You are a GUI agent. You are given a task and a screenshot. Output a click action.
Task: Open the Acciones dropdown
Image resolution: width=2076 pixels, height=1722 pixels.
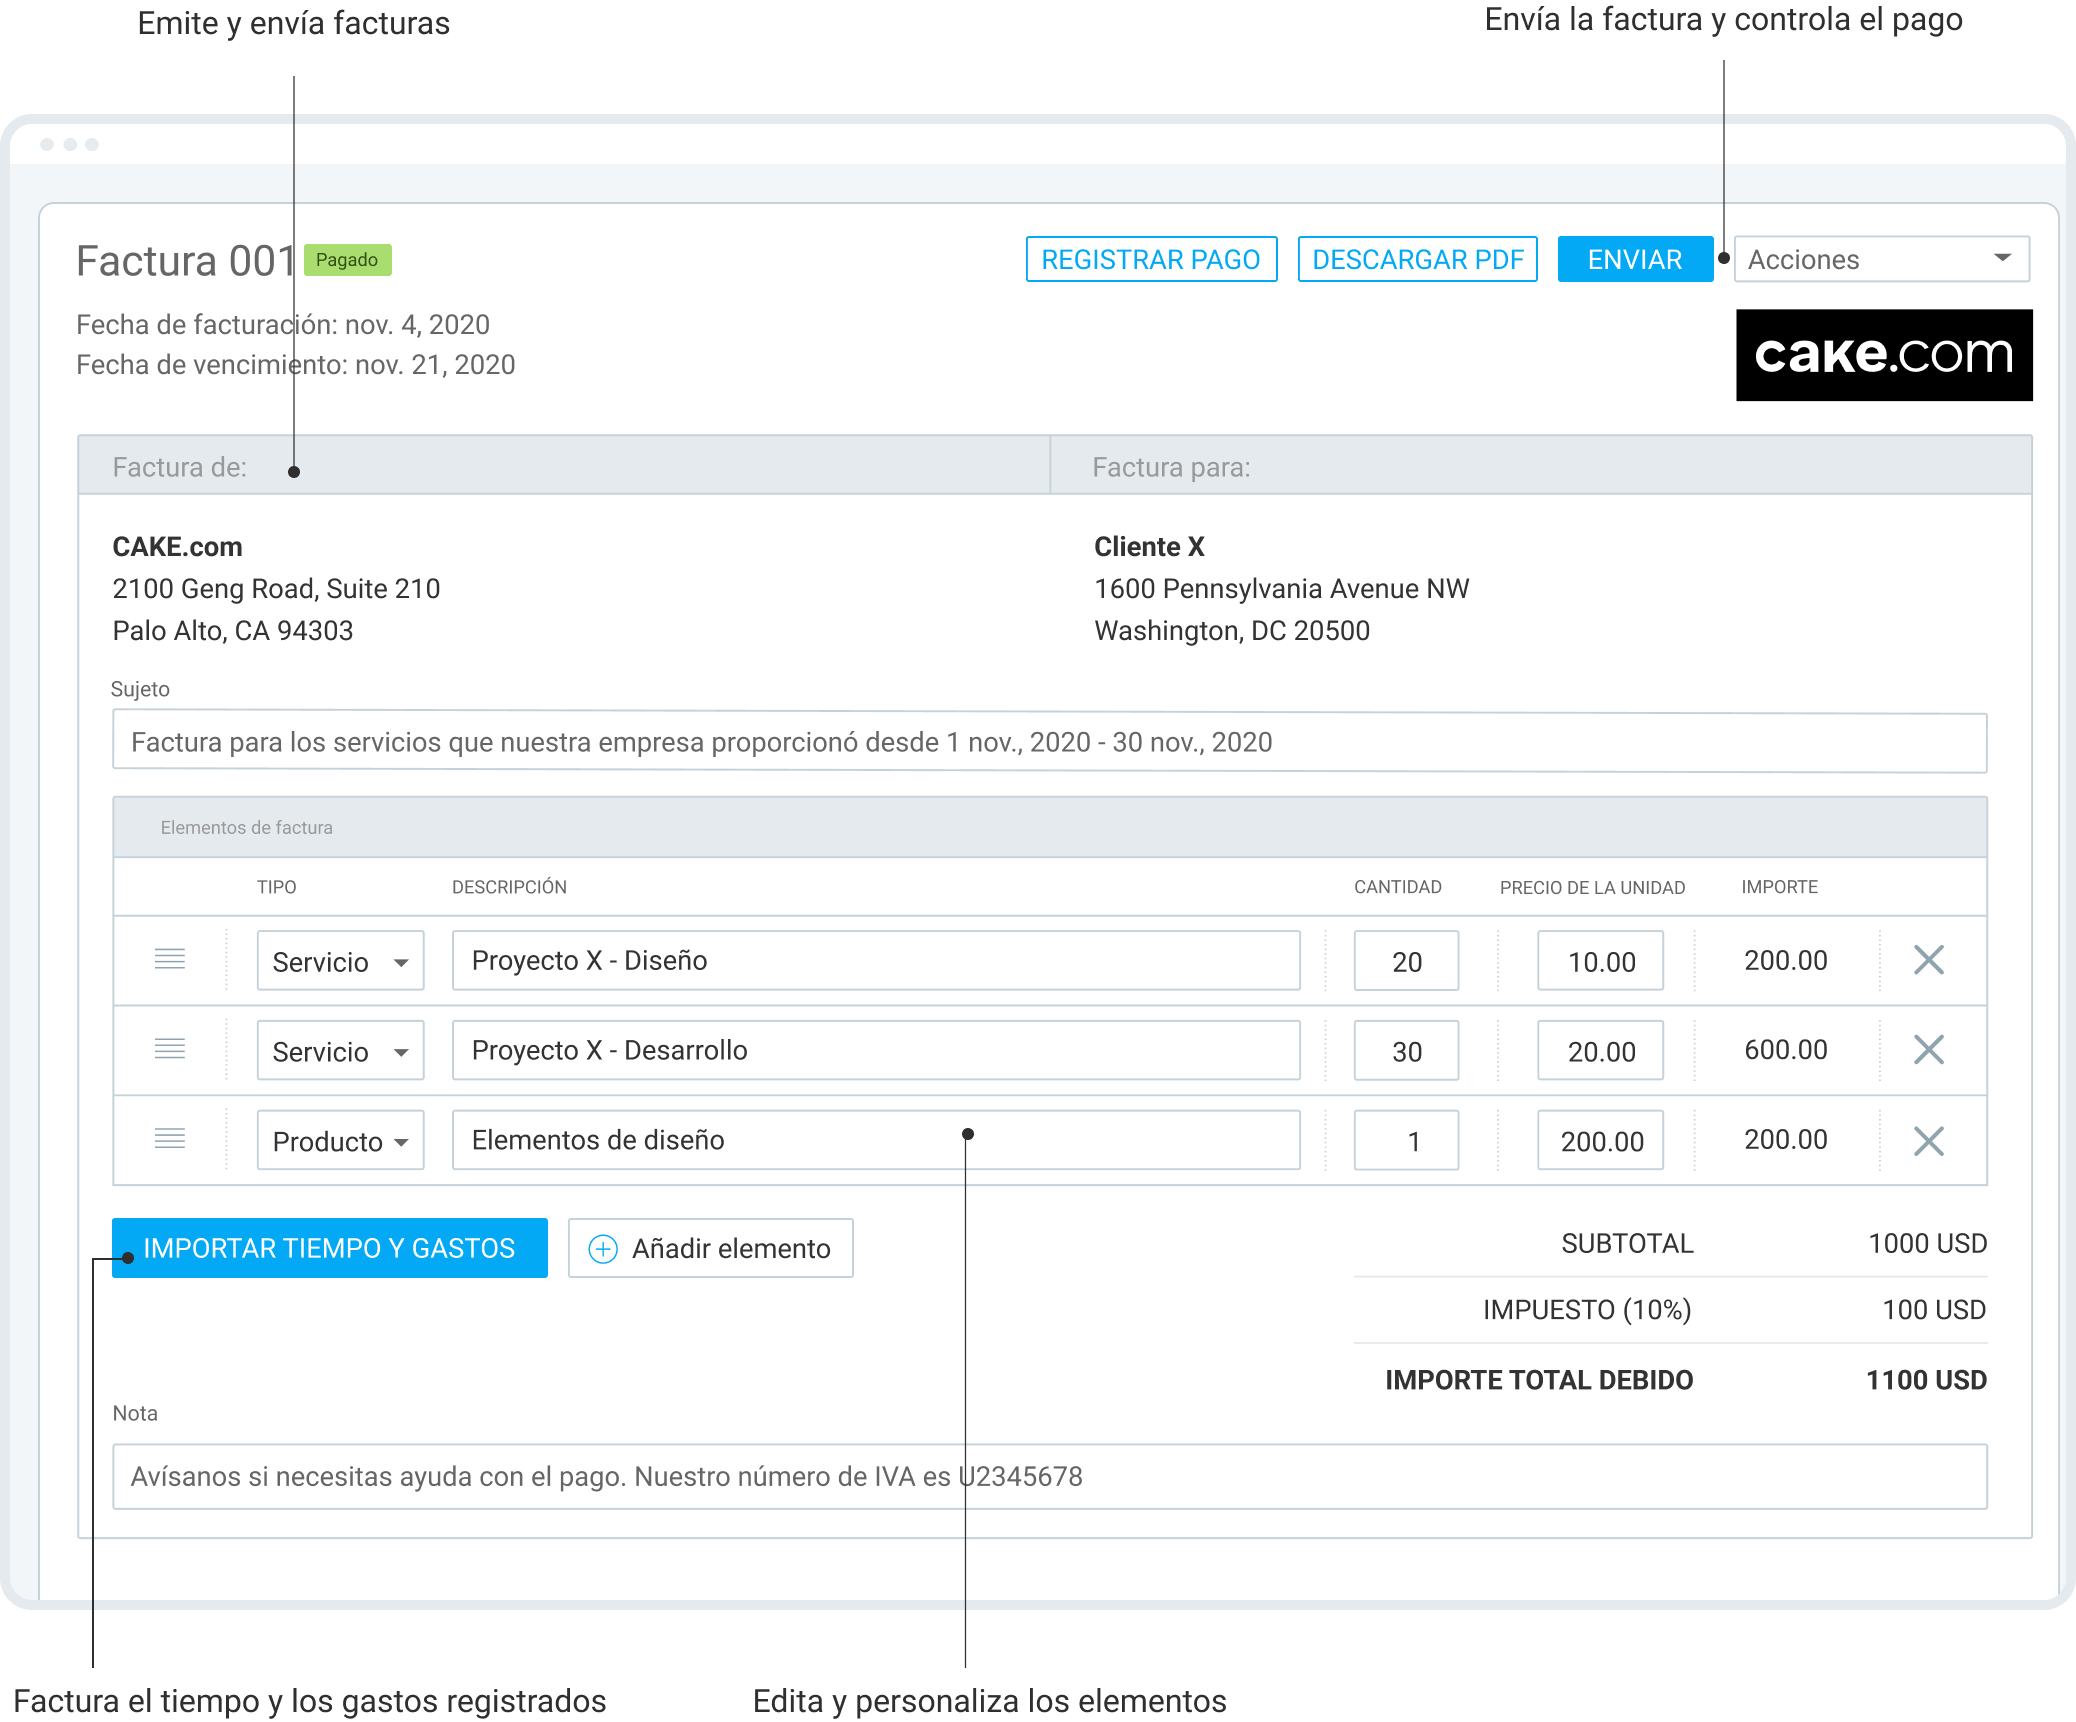[x=1881, y=259]
